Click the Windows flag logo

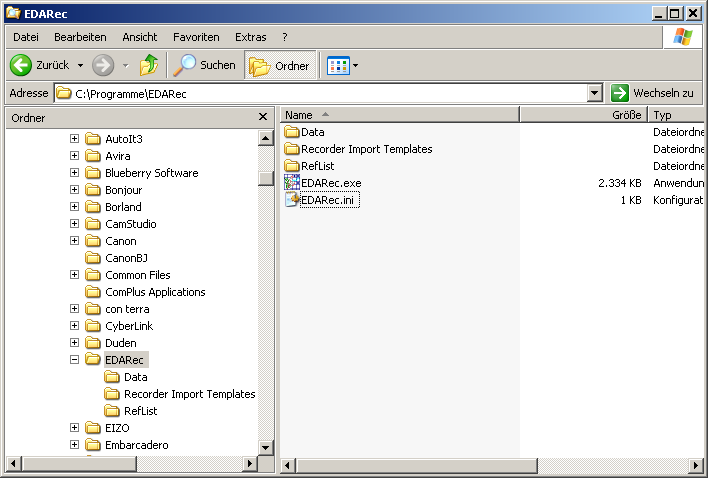(x=682, y=37)
